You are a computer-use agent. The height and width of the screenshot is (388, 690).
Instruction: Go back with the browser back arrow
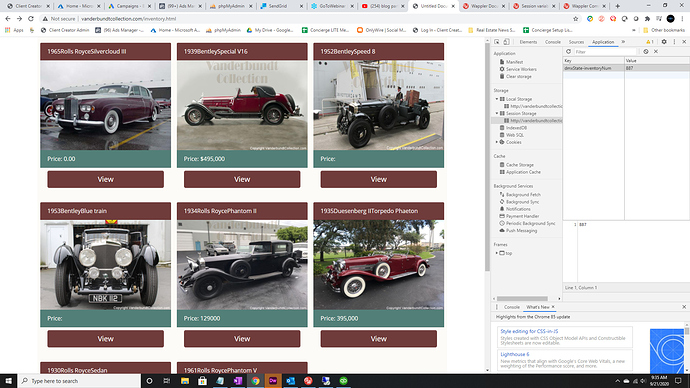pos(8,19)
